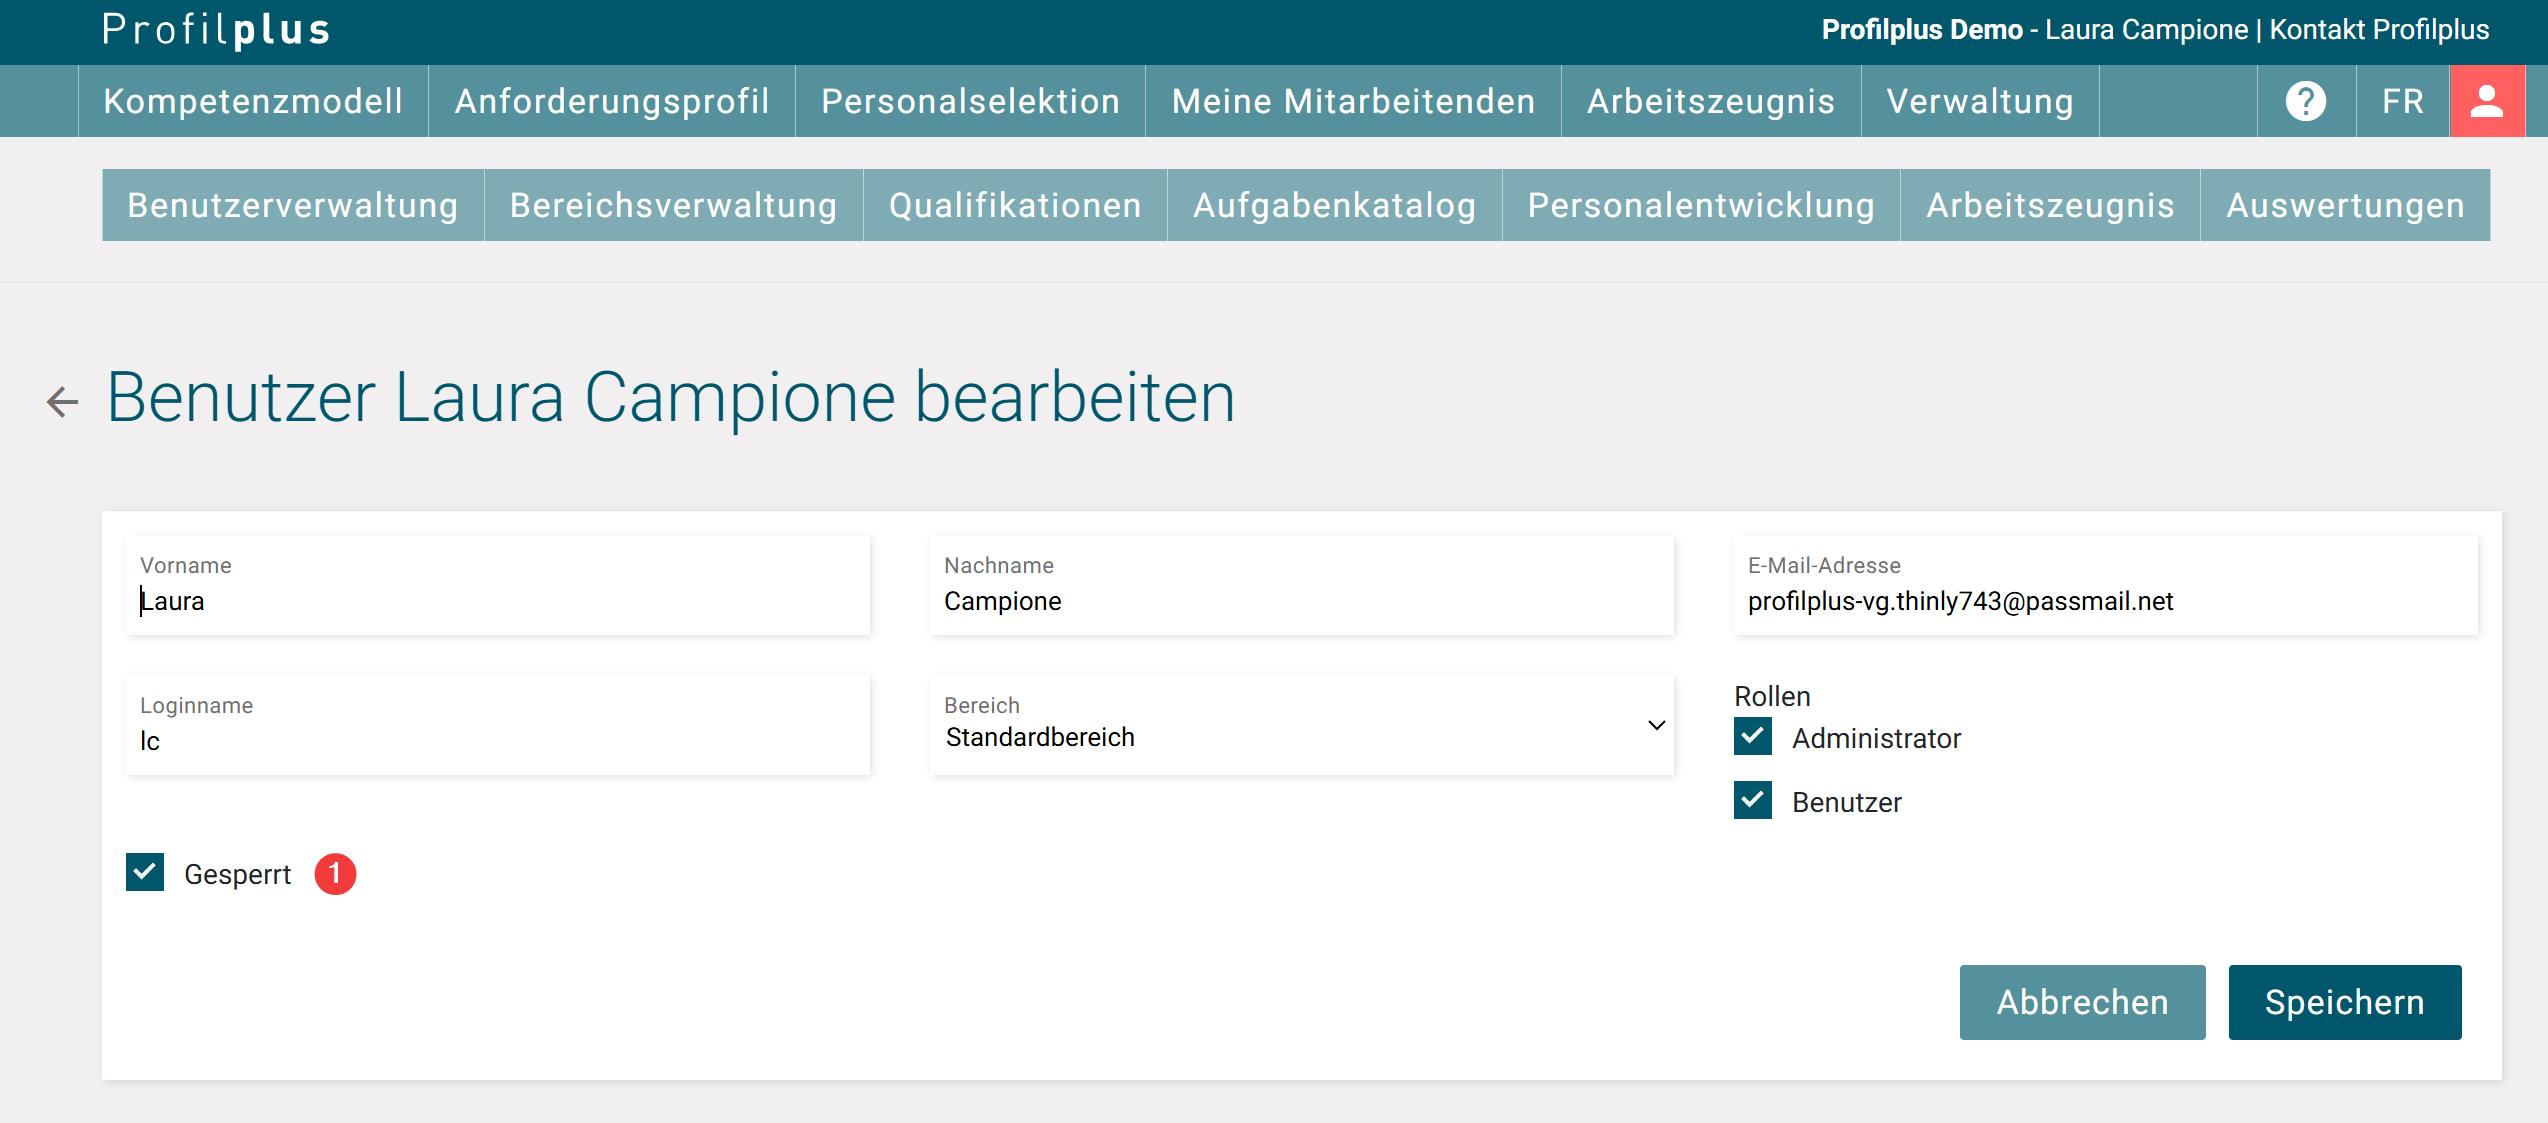Click the back arrow icon
Image resolution: width=2548 pixels, height=1123 pixels.
click(x=62, y=402)
